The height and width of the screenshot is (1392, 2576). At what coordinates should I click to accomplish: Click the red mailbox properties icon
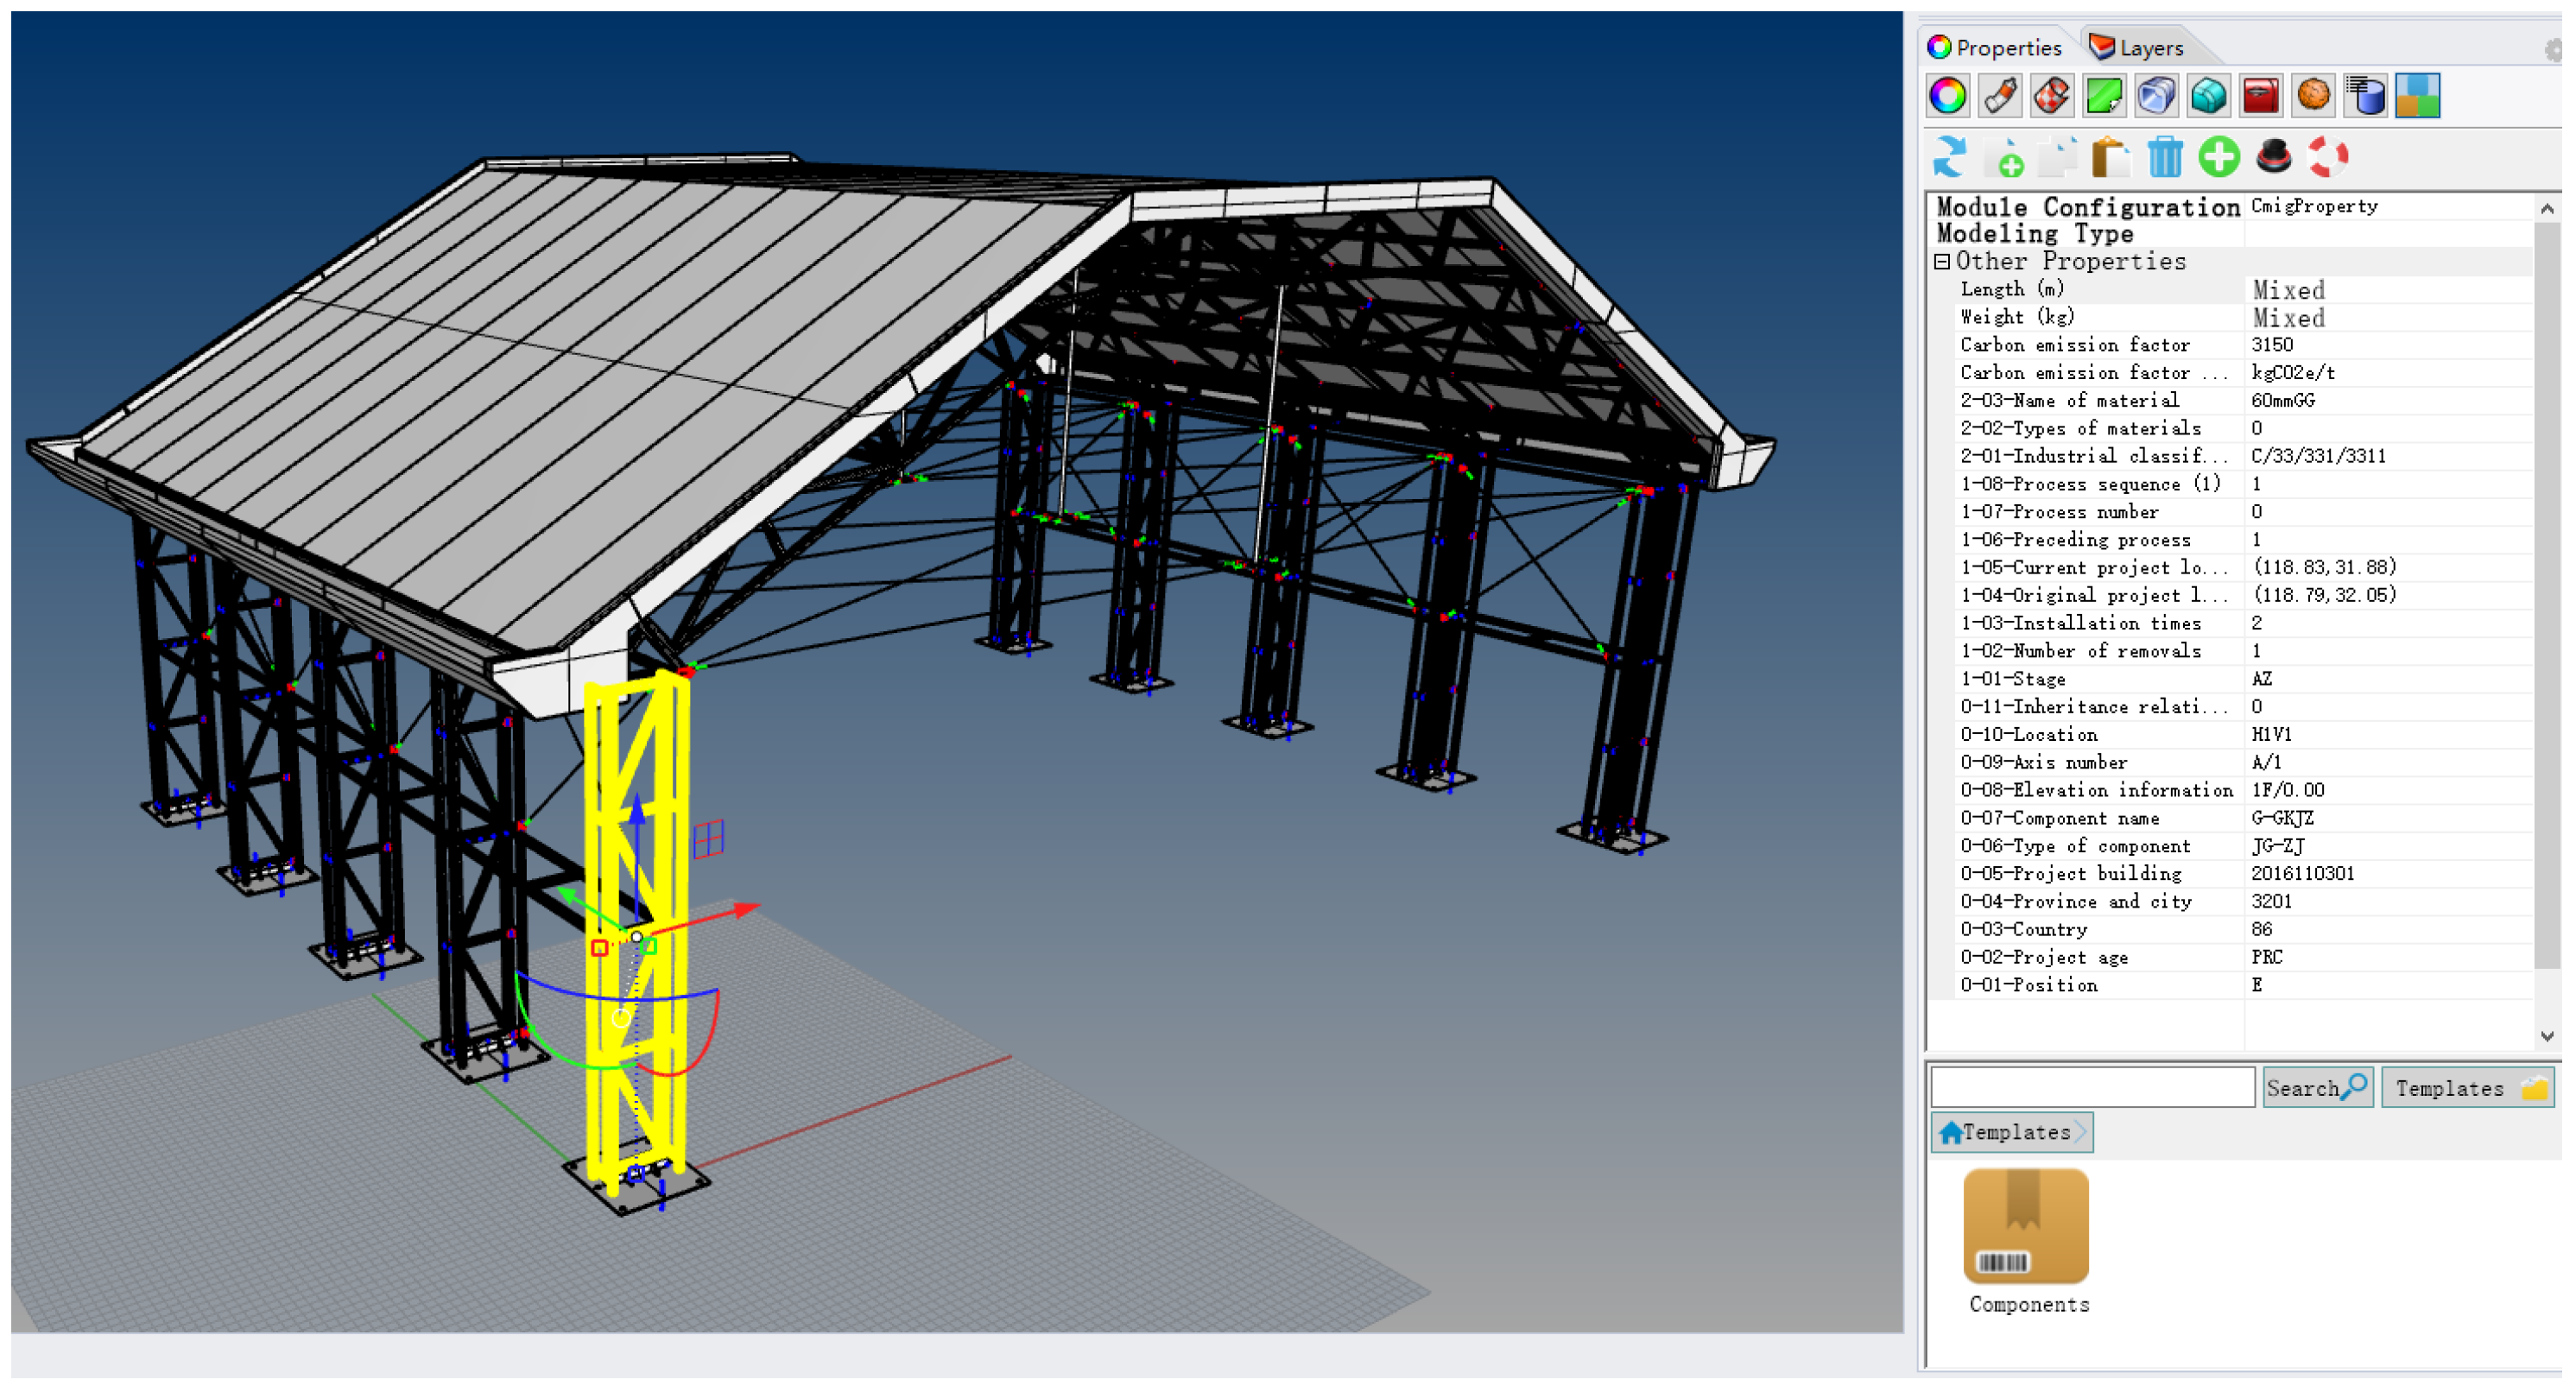(x=2260, y=97)
